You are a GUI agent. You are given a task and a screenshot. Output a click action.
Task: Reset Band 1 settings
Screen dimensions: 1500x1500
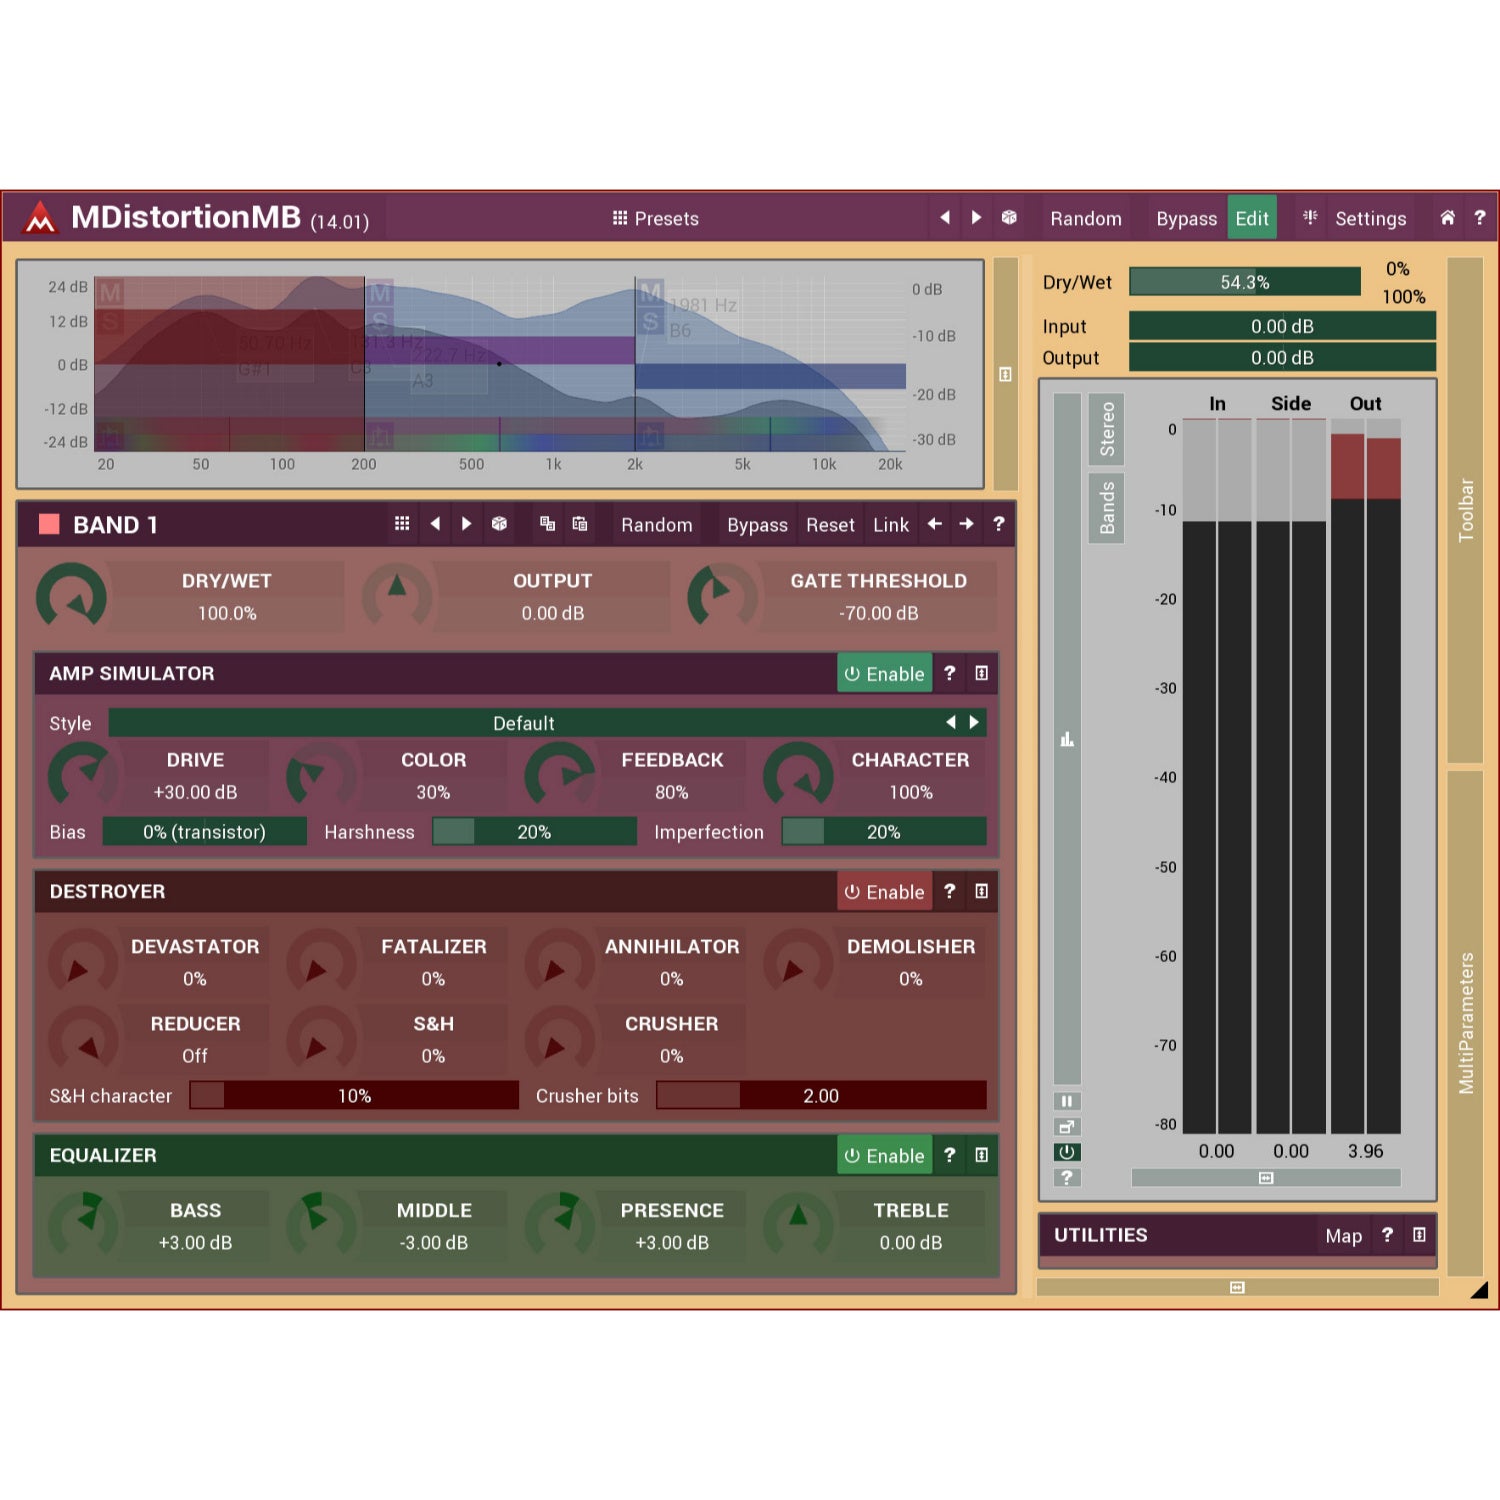[x=830, y=525]
